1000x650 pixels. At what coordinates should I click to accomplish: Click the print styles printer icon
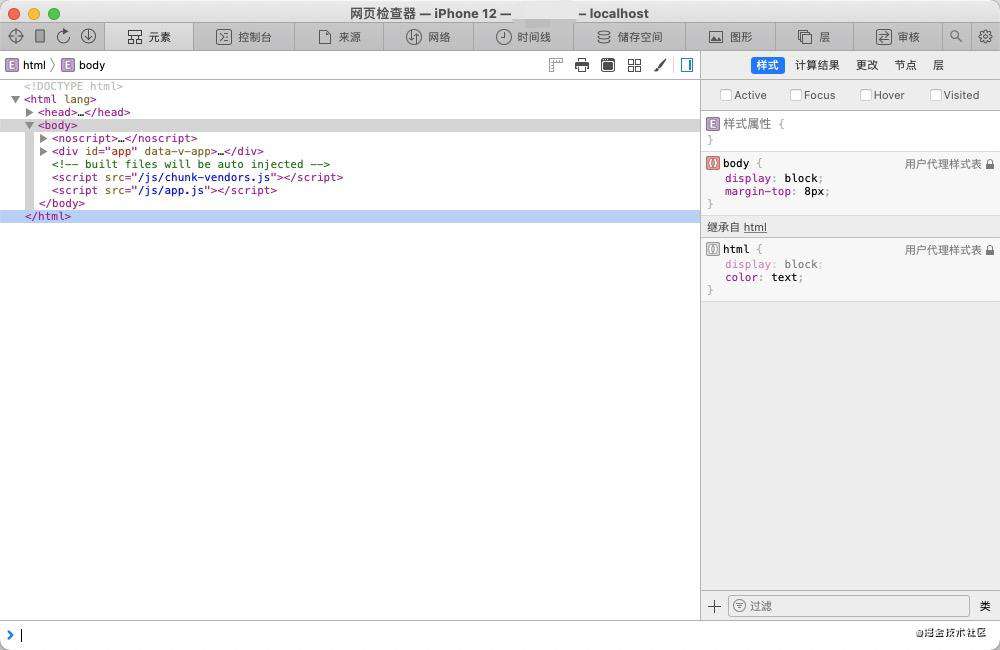pyautogui.click(x=582, y=65)
